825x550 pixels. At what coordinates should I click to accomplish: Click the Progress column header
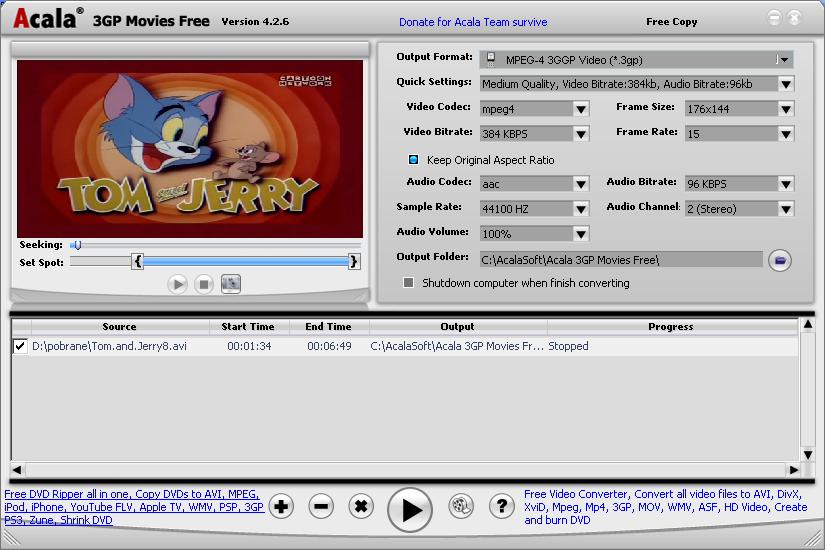(671, 327)
